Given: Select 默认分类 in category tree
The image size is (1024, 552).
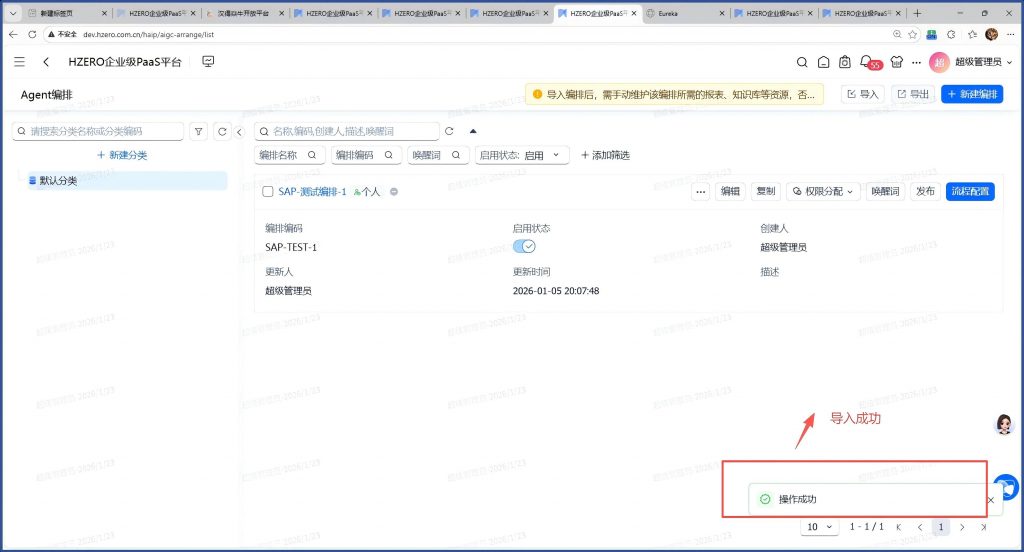Looking at the screenshot, I should [x=57, y=181].
